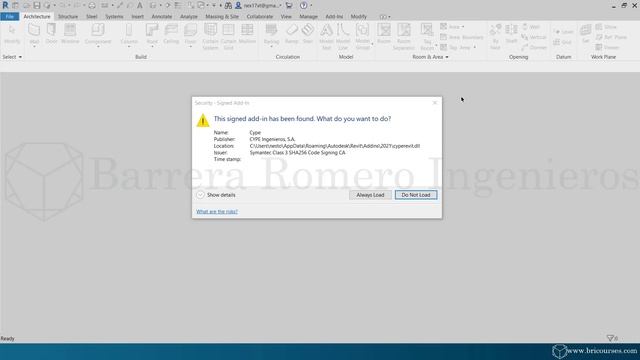Image resolution: width=640 pixels, height=360 pixels.
Task: Open the Help icon dropdown arrow
Action: (x=311, y=6)
